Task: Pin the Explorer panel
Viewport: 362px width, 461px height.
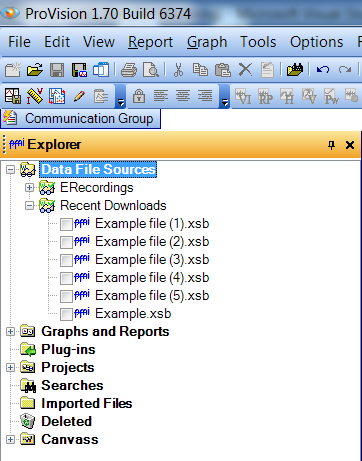Action: (331, 145)
